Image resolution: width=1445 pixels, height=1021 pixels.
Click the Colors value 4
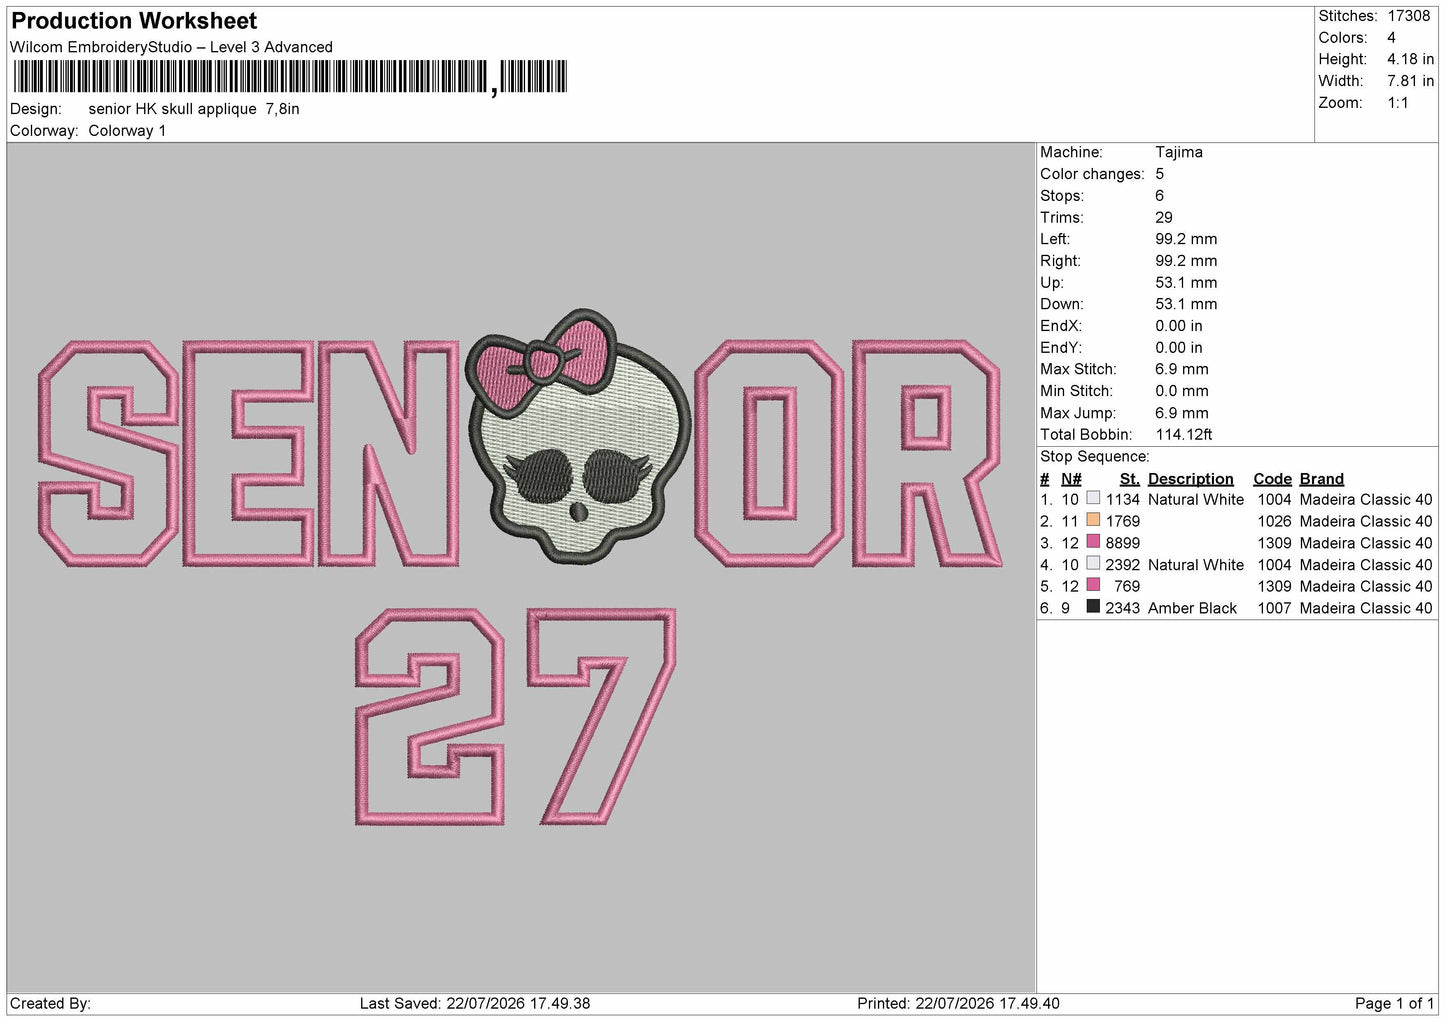click(1391, 38)
